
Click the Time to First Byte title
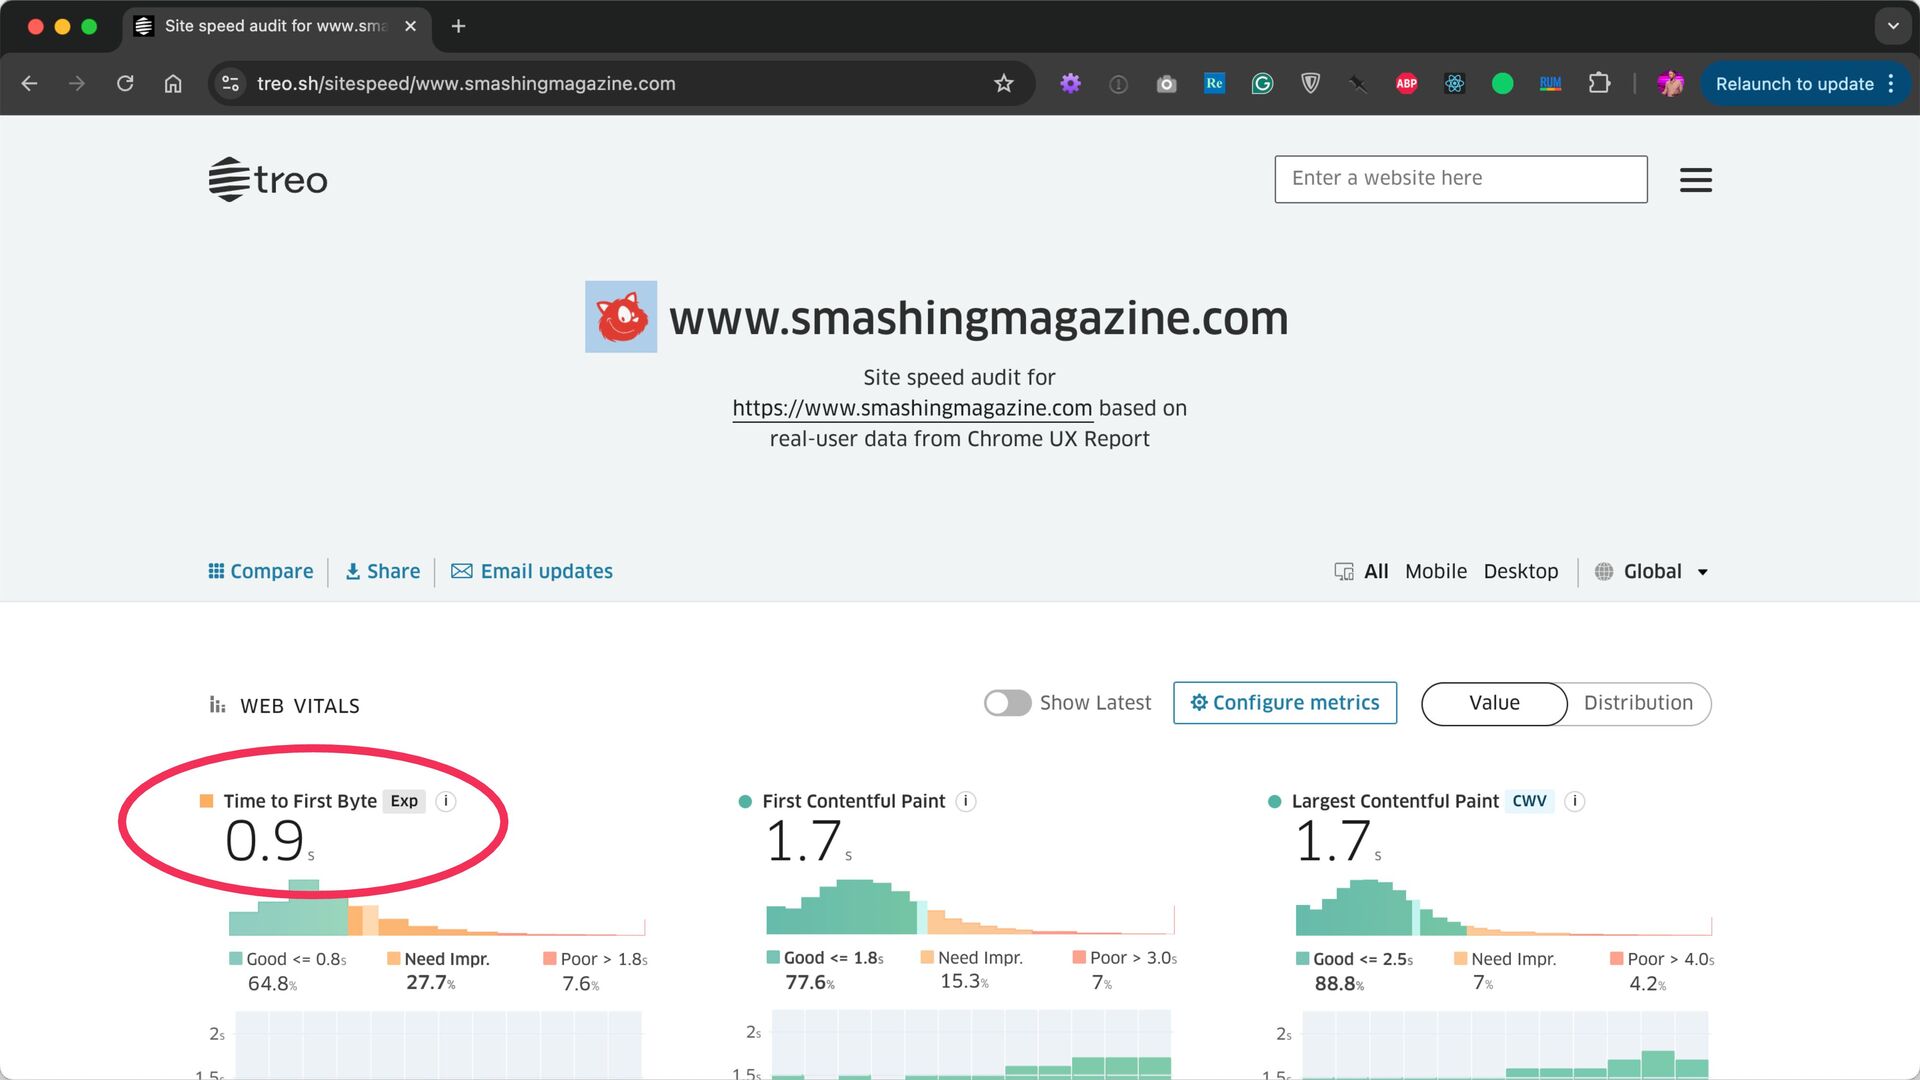tap(300, 801)
